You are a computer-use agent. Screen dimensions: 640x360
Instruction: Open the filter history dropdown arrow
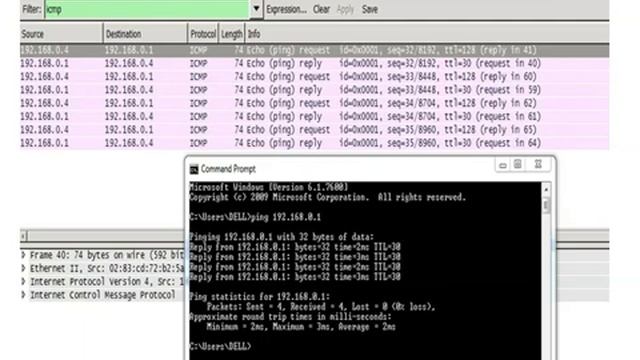(256, 9)
